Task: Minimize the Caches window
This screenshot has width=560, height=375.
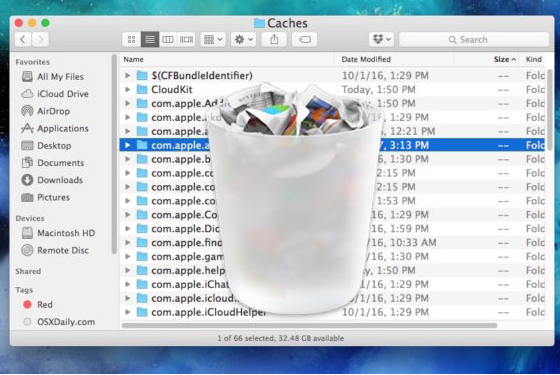Action: click(32, 23)
